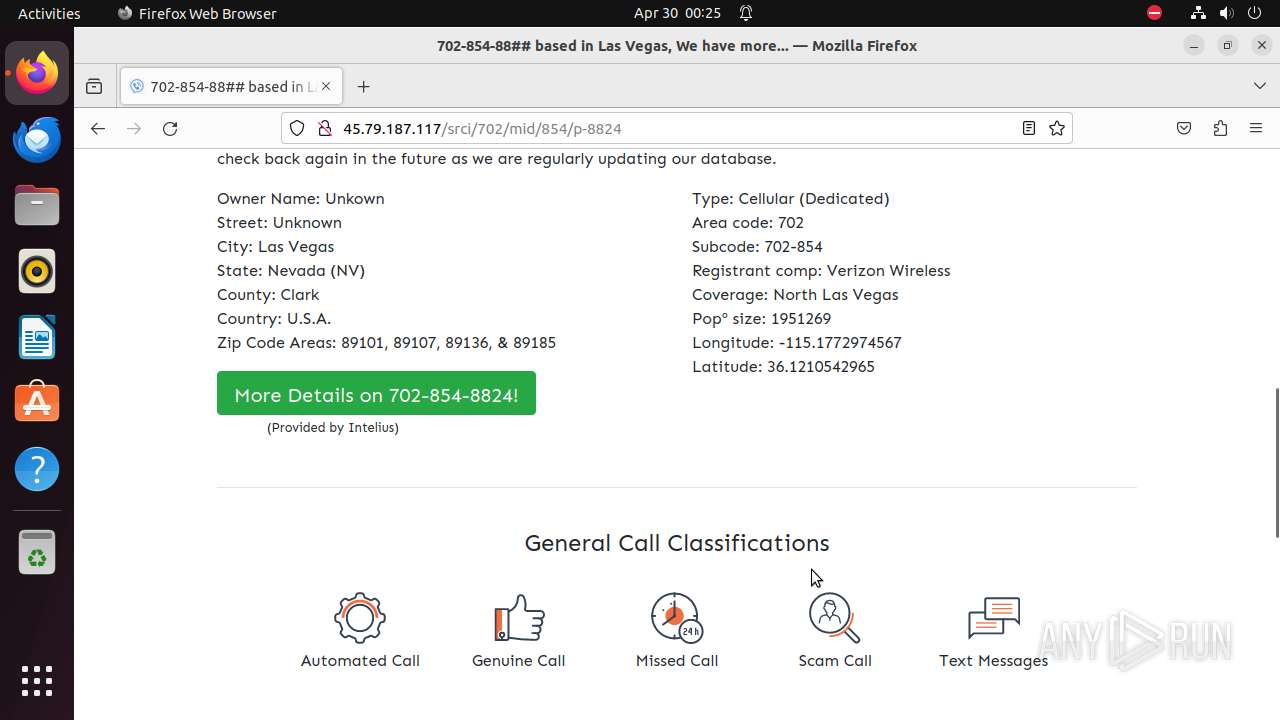
Task: Click the City: Las Vegas text
Action: tap(276, 247)
